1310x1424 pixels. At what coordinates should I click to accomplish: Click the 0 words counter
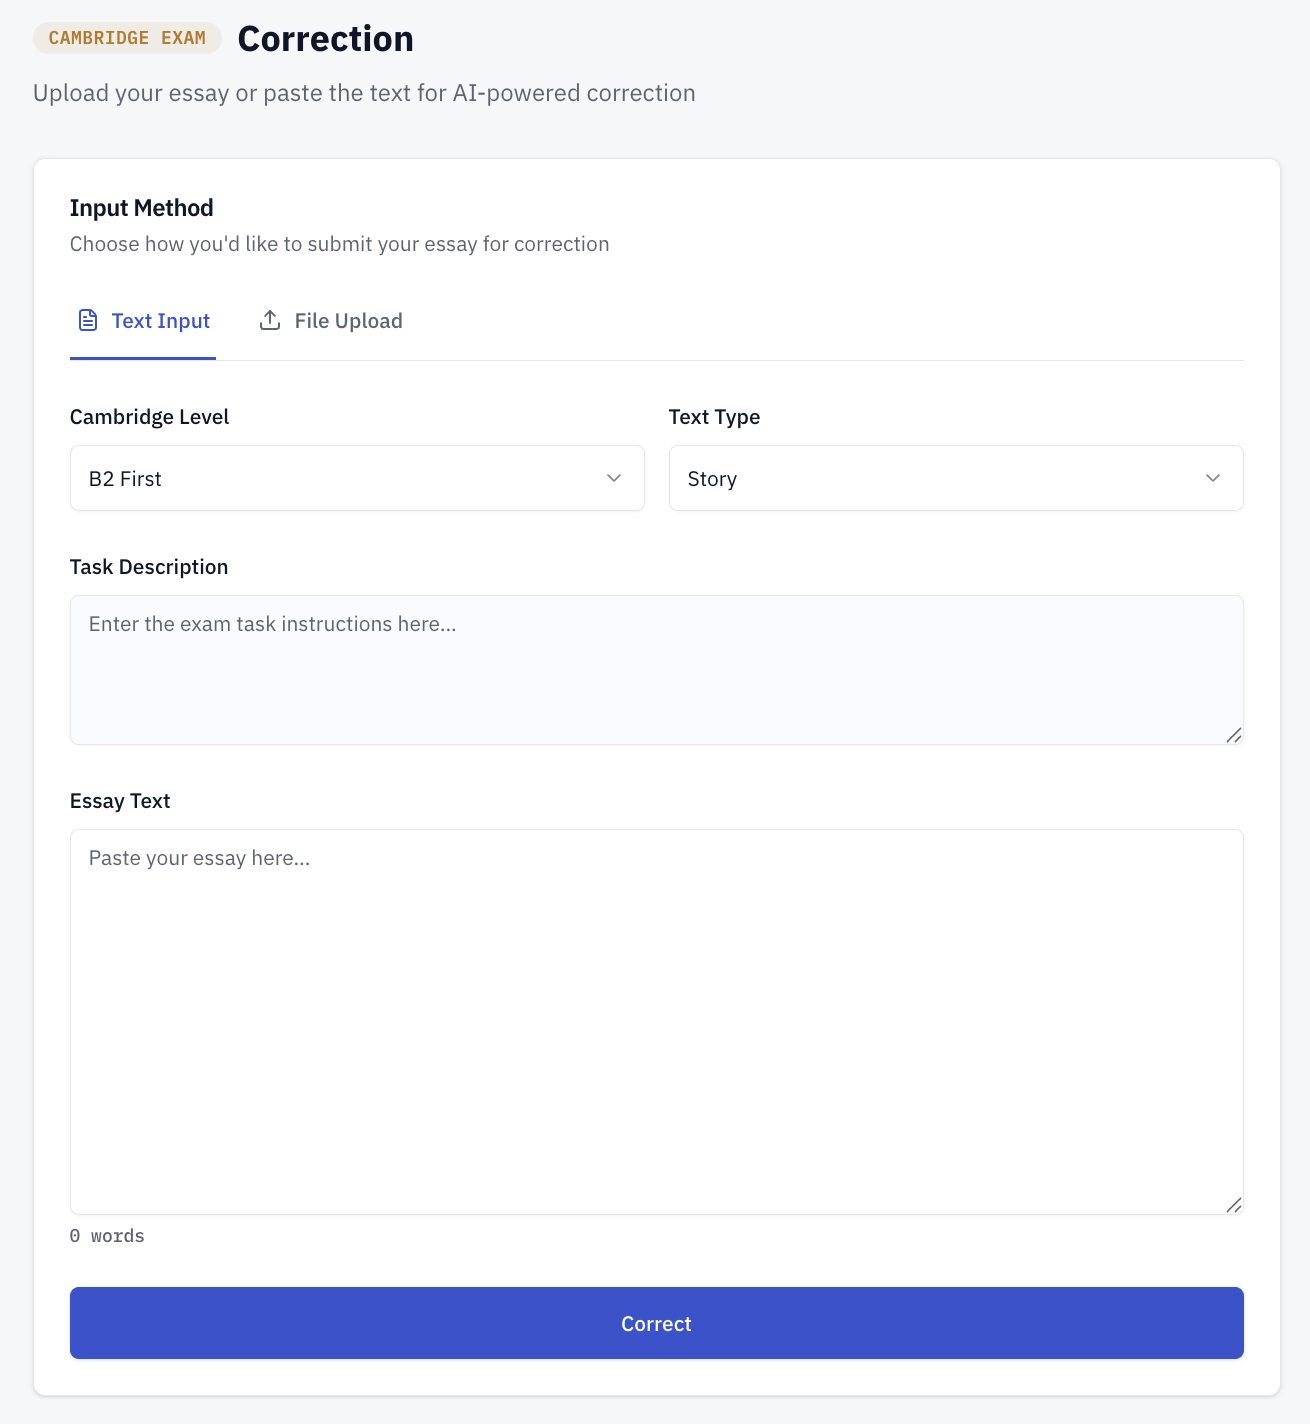click(x=107, y=1236)
